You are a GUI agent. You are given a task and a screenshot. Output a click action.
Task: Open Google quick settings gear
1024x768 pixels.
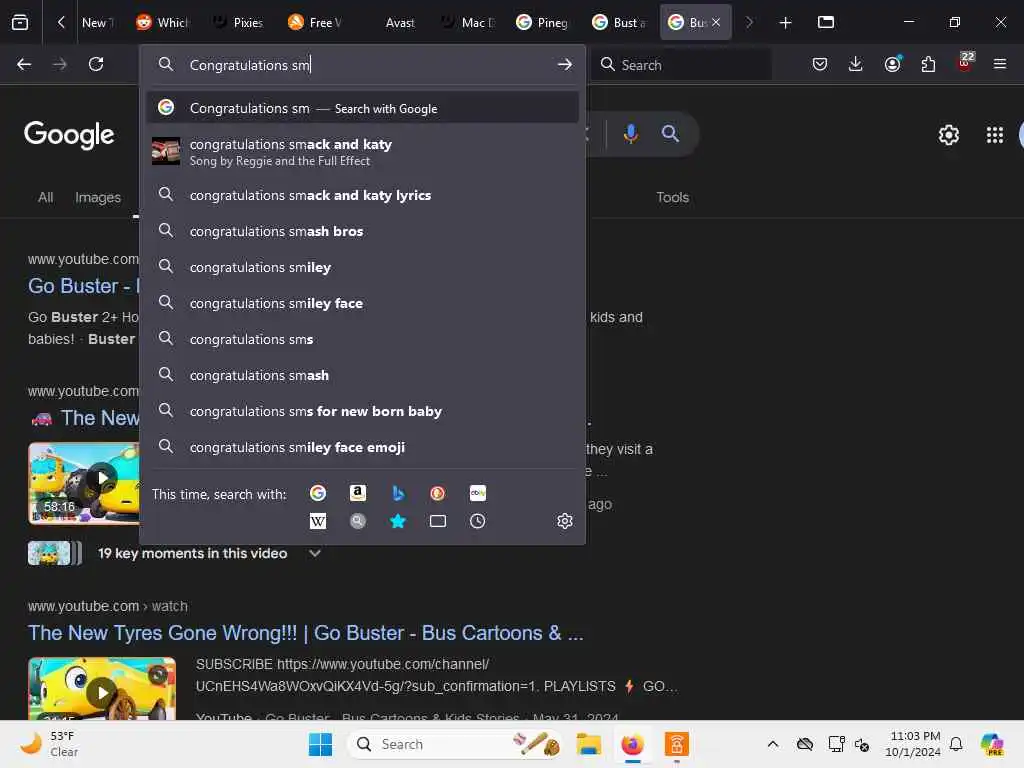pos(948,135)
